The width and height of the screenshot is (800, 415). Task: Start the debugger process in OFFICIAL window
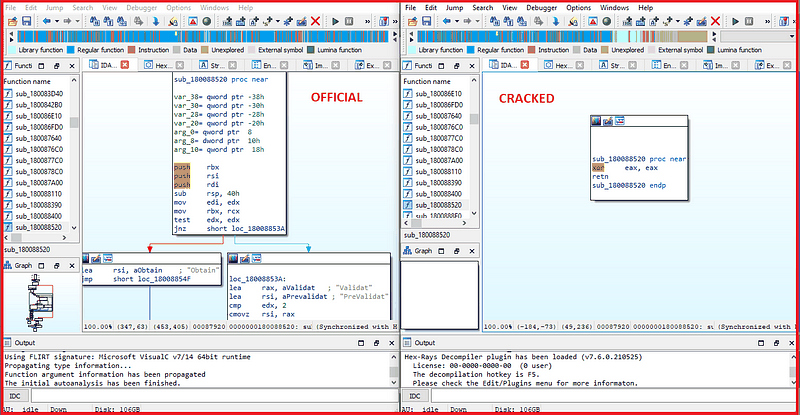pyautogui.click(x=335, y=21)
